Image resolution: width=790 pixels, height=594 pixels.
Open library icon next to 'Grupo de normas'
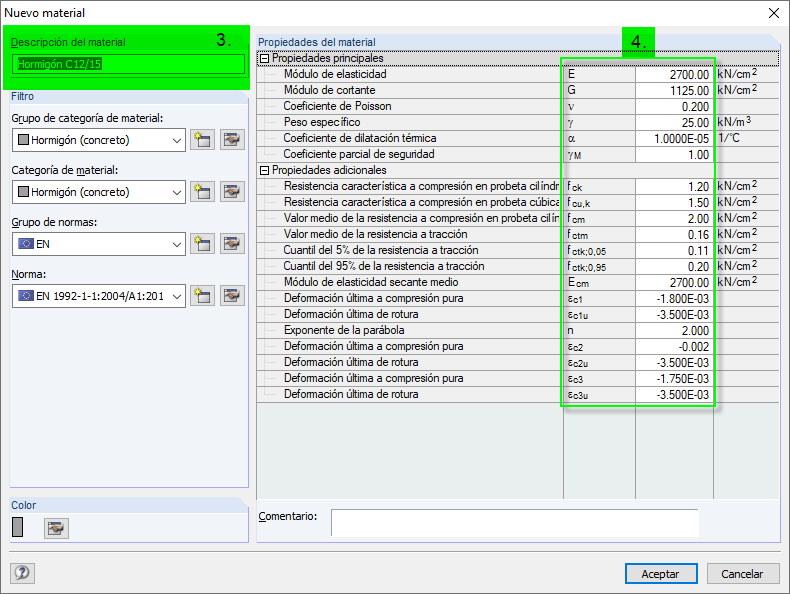pos(232,243)
